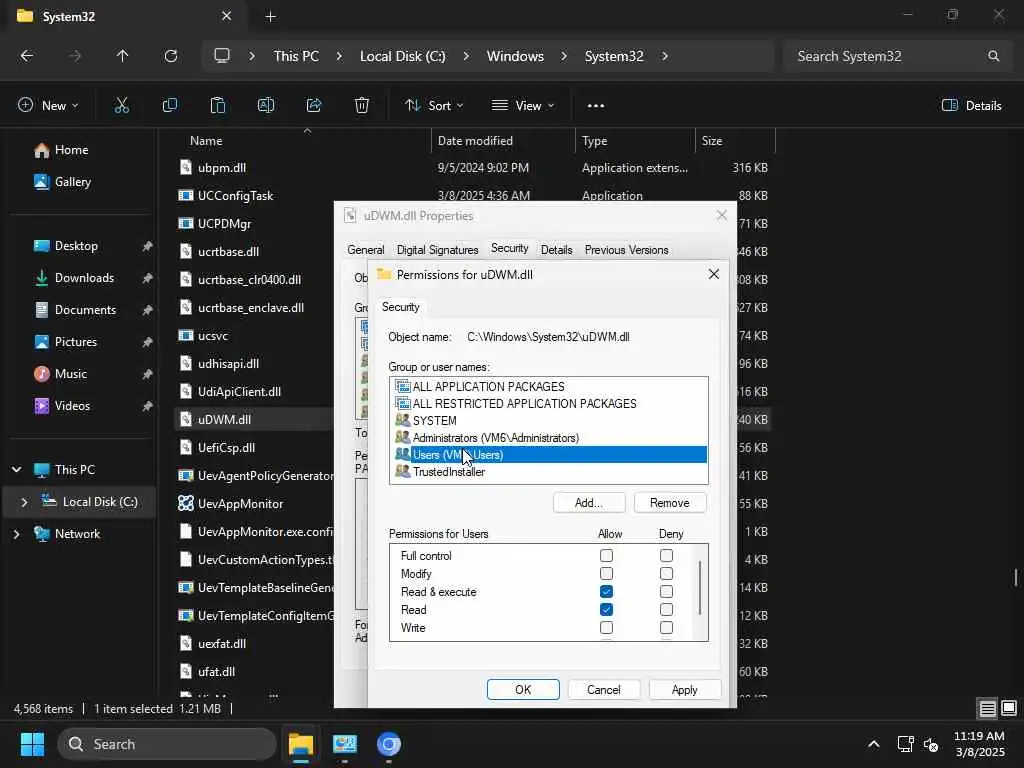
Task: Show hidden system tray icons
Action: (x=874, y=744)
